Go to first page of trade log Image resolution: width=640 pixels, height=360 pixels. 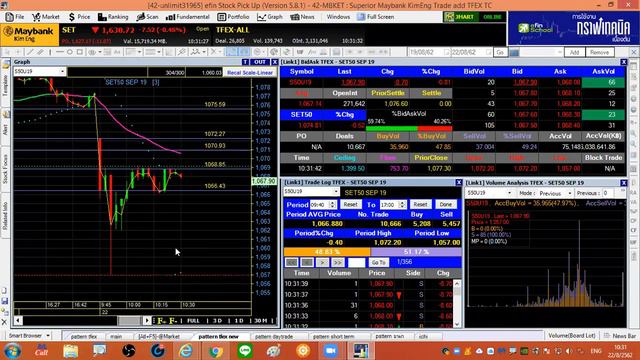291,262
